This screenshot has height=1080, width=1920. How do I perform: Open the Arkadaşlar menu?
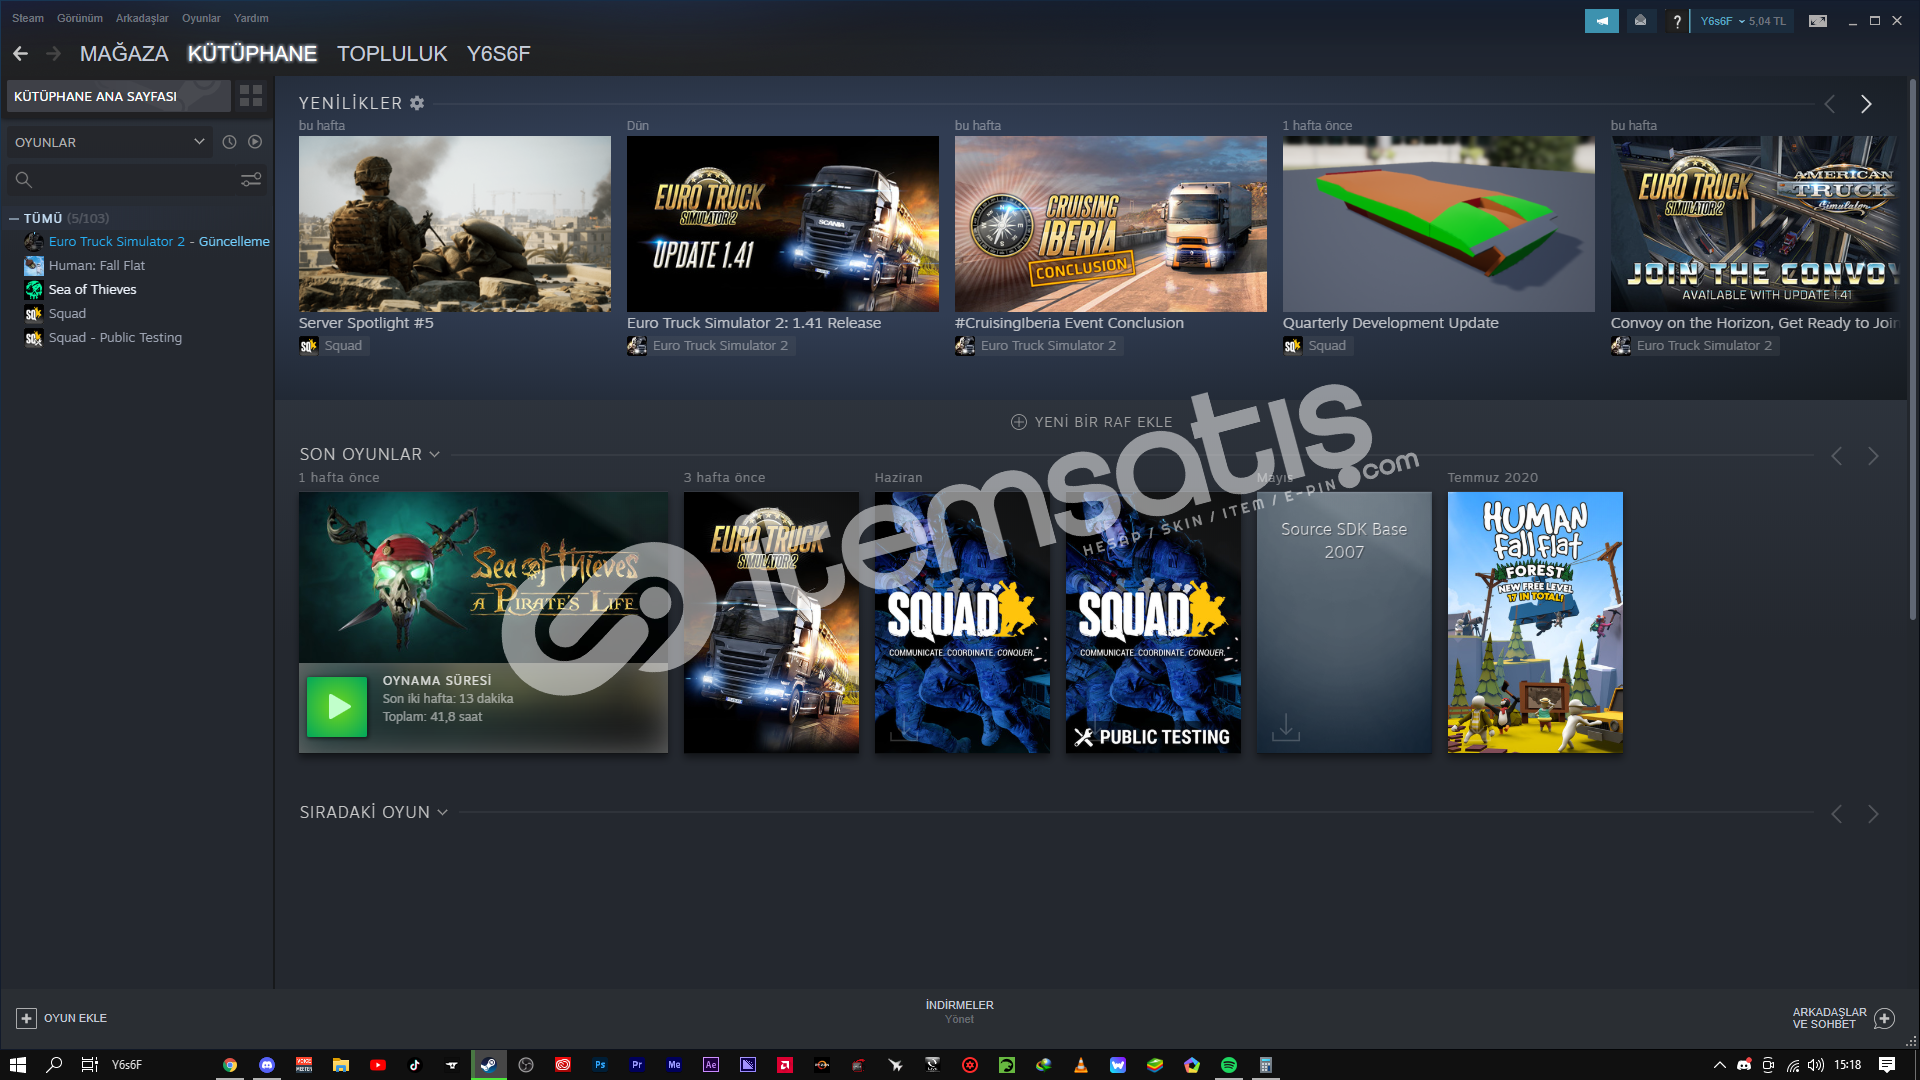[142, 18]
